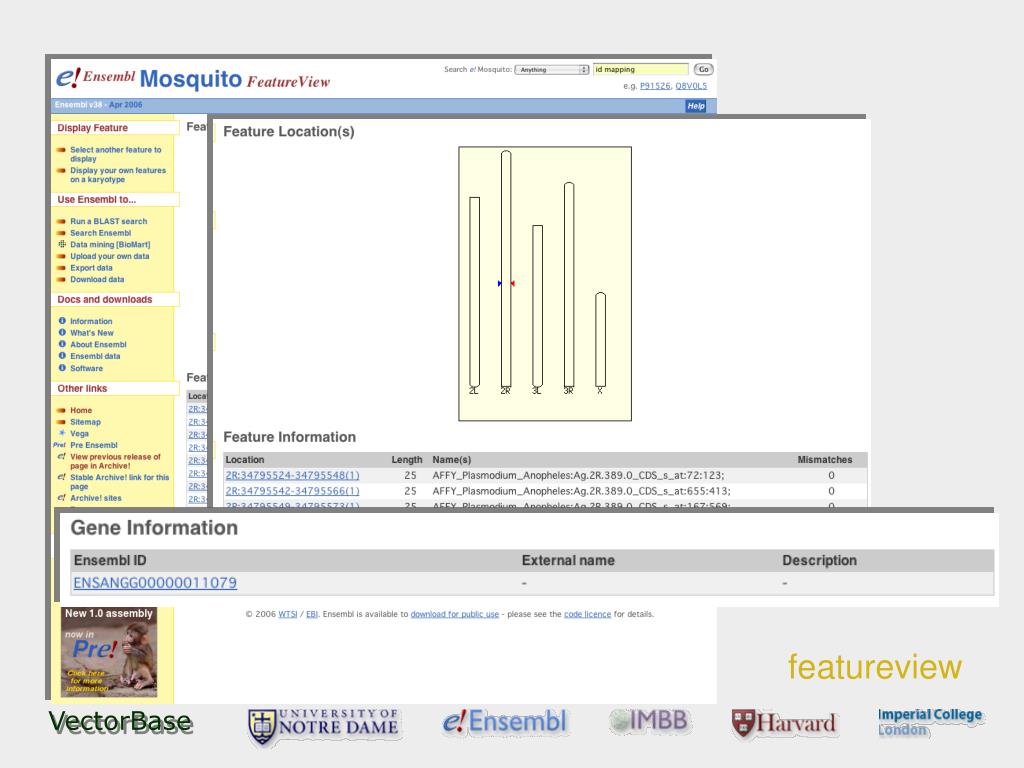Screen dimensions: 1024x768
Task: Click the Imperial College London logo
Action: pos(930,722)
